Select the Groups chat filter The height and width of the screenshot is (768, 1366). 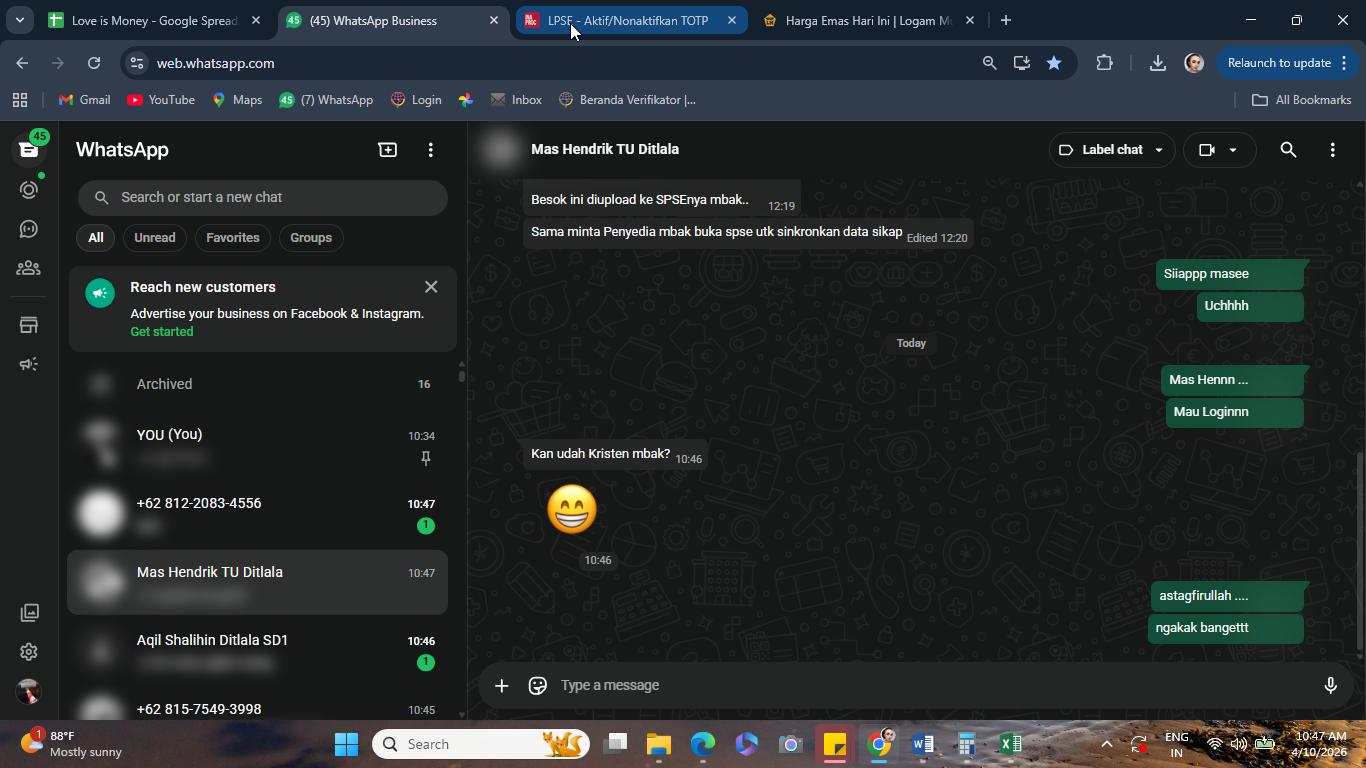click(x=311, y=238)
